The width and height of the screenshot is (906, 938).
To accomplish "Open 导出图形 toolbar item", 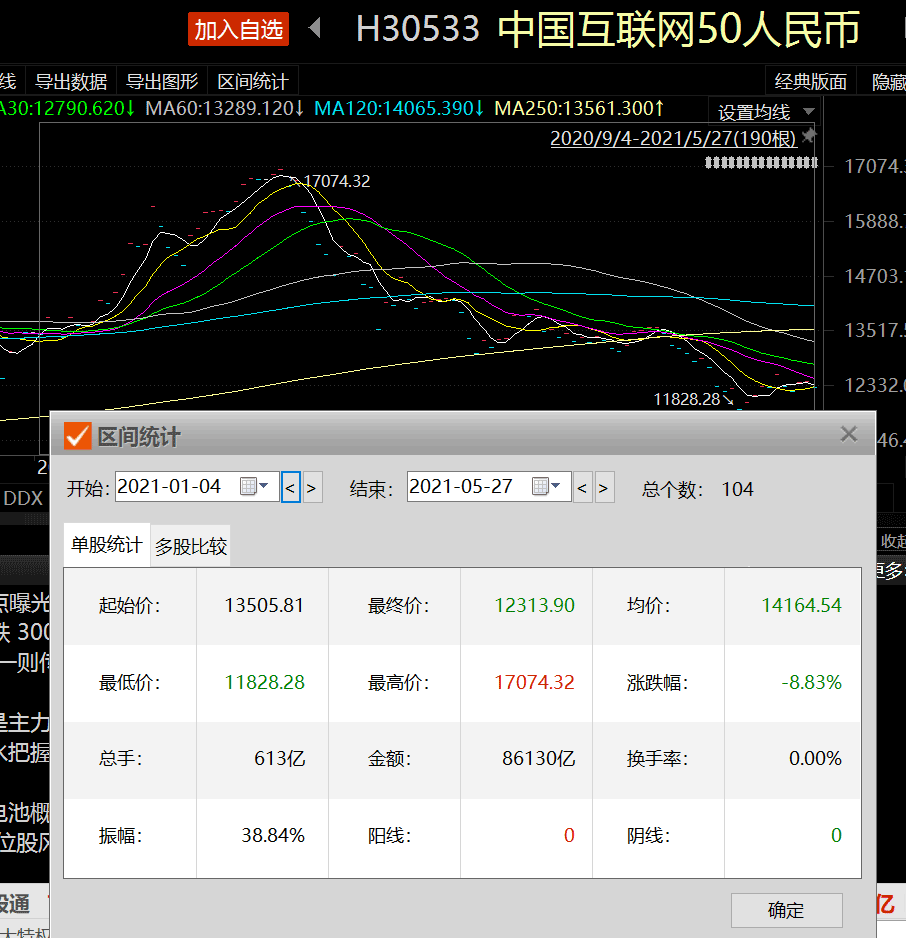I will click(x=162, y=81).
